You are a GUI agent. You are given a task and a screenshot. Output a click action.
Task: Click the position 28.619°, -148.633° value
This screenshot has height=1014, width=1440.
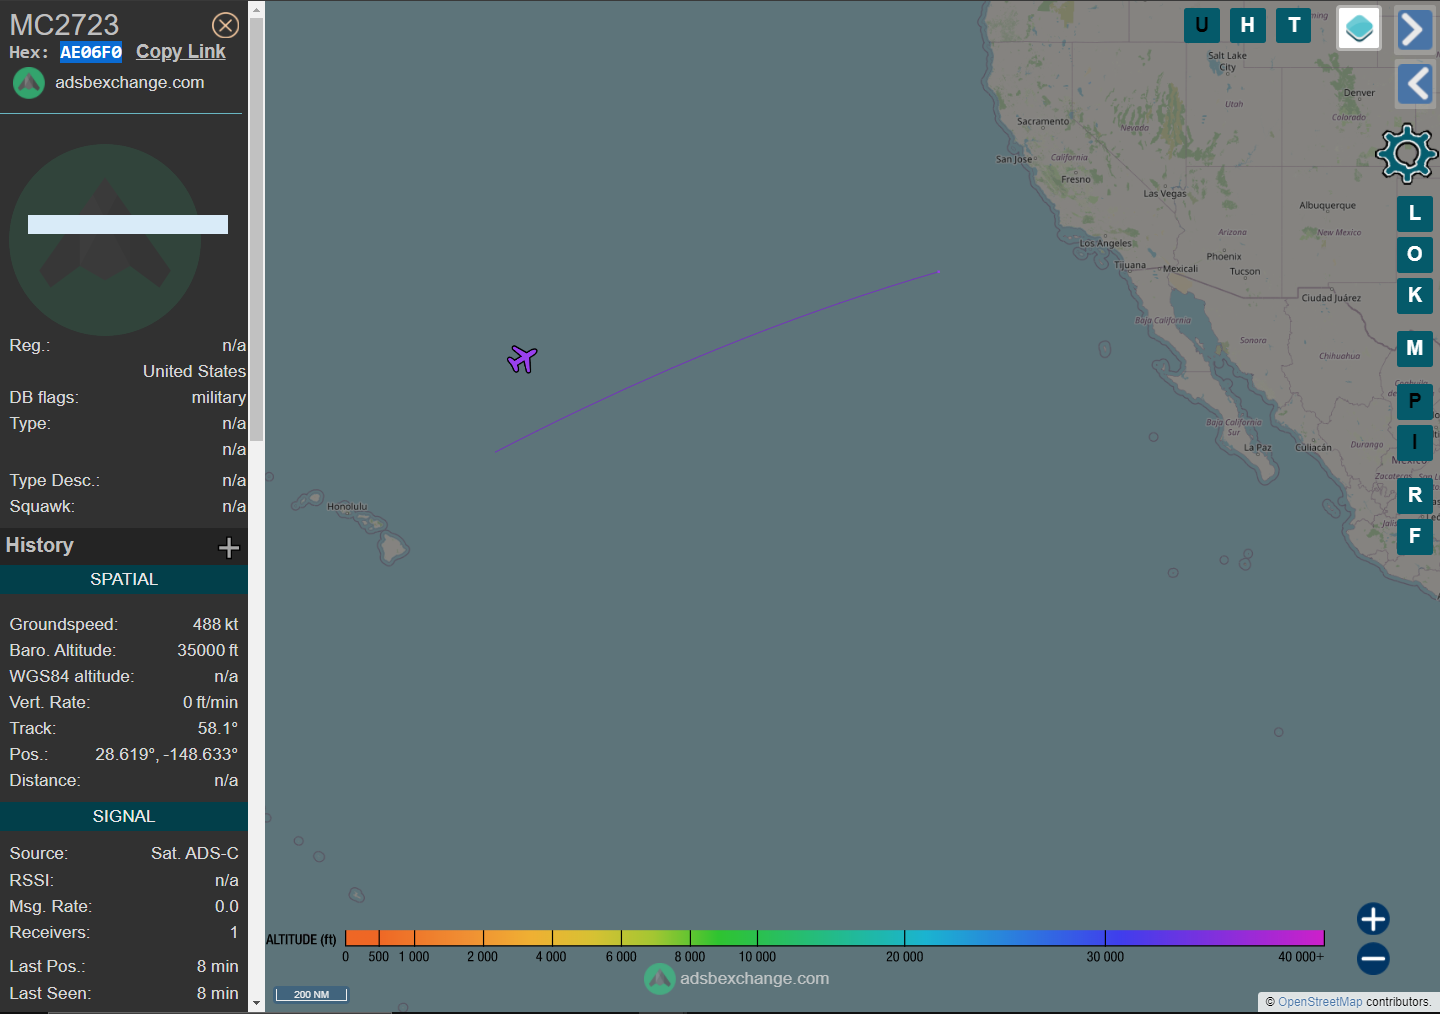click(167, 754)
